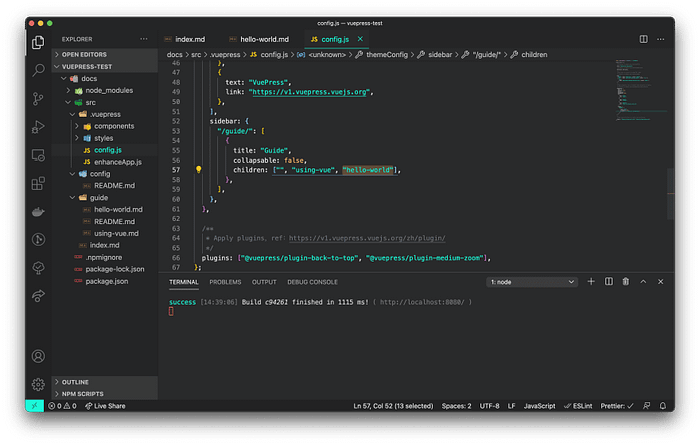The height and width of the screenshot is (445, 700).
Task: Open editor more actions menu
Action: click(661, 39)
